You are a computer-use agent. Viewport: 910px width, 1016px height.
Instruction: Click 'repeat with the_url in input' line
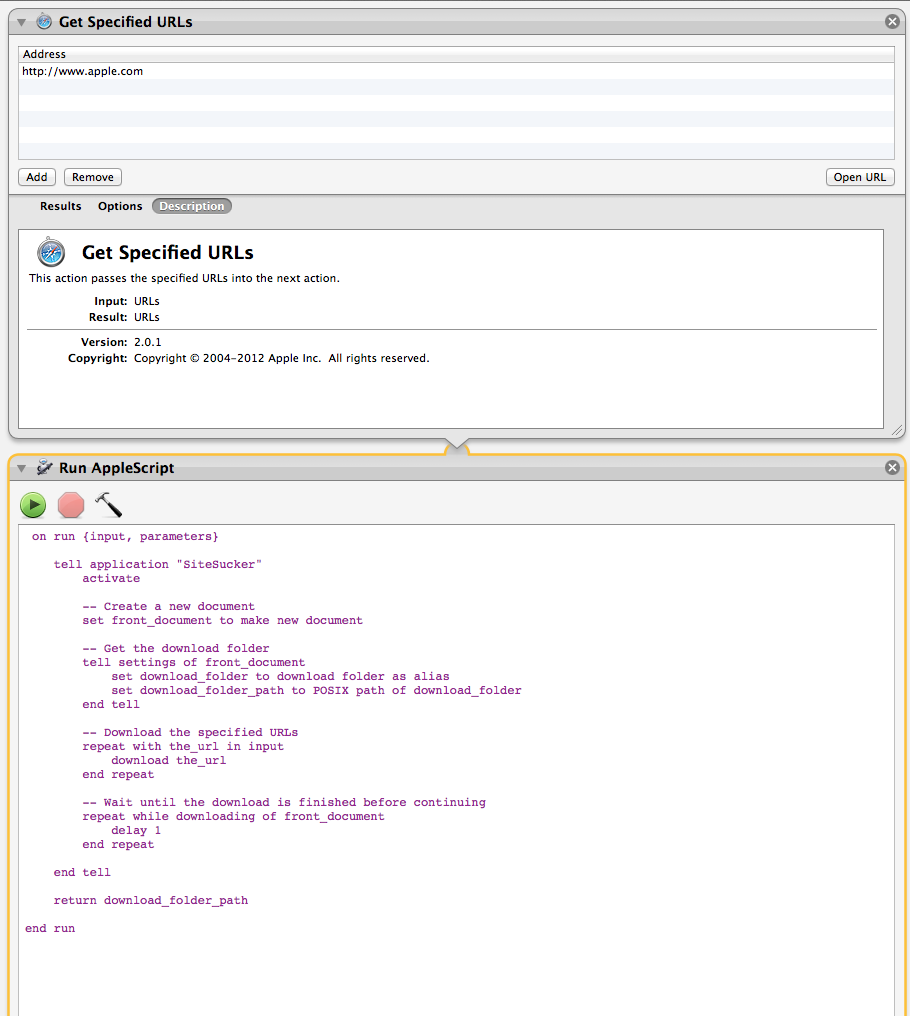click(x=183, y=746)
